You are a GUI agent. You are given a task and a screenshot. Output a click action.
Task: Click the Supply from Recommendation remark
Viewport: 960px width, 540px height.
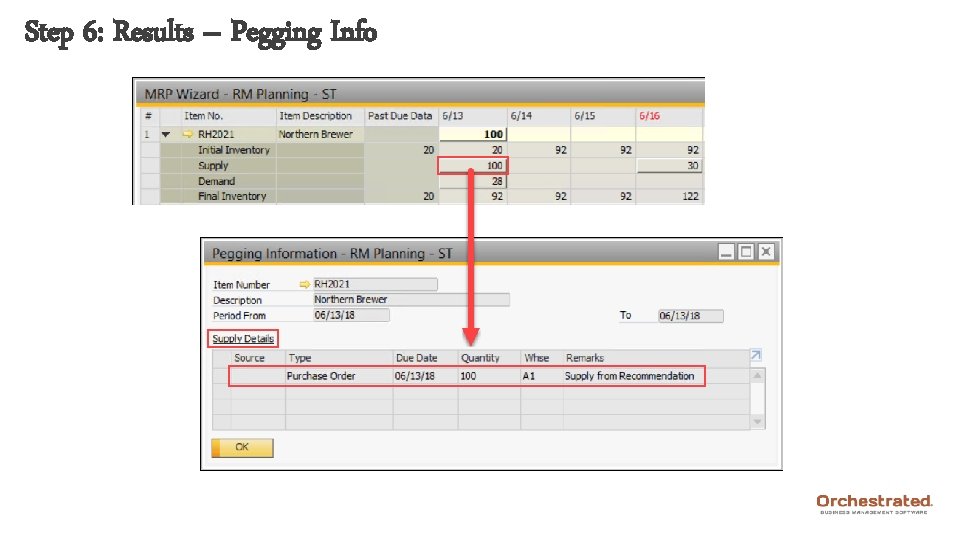point(629,376)
